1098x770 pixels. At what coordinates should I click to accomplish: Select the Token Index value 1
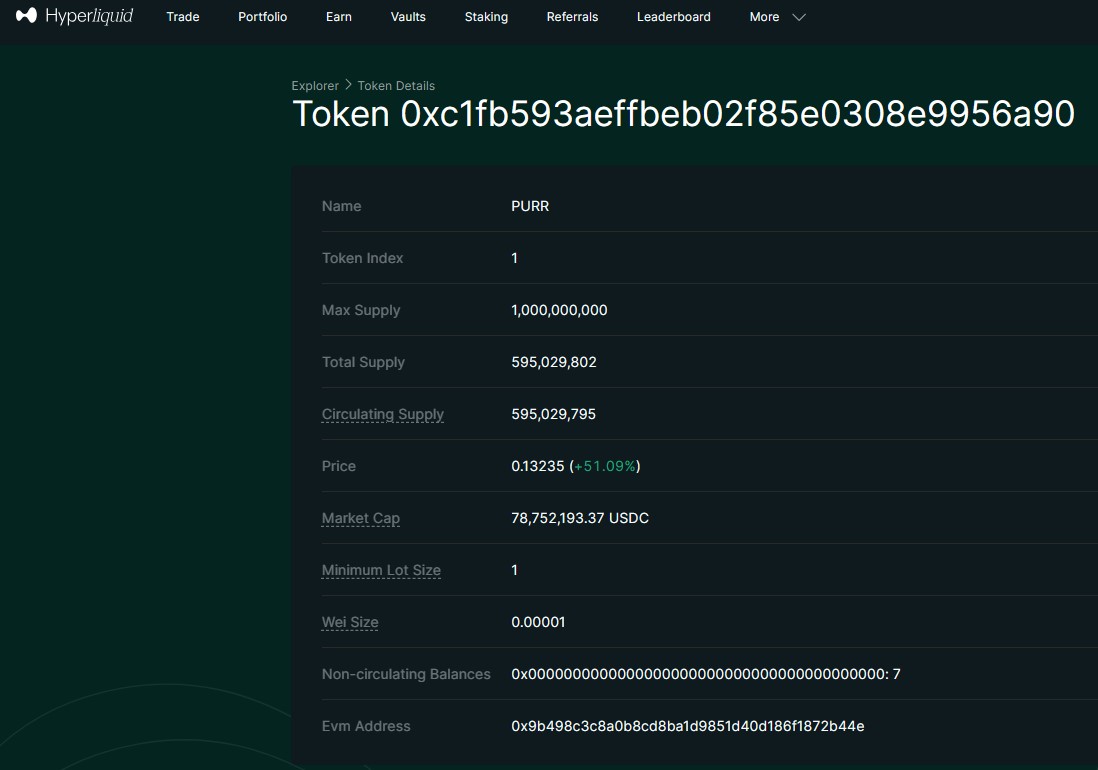pos(515,258)
